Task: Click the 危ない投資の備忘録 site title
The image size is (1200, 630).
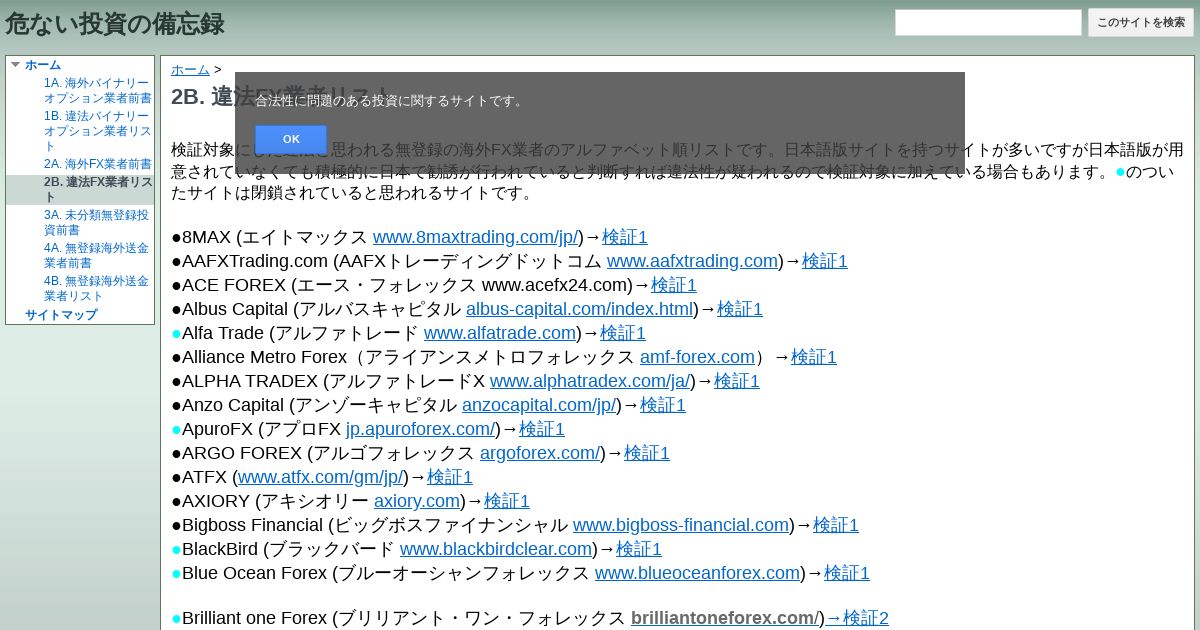Action: point(115,23)
